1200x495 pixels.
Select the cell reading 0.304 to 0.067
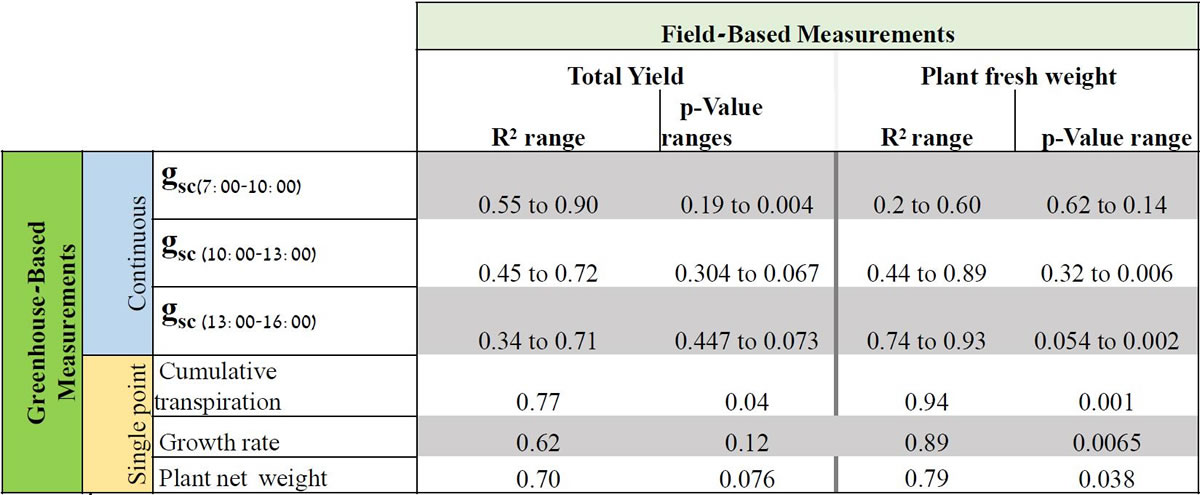(747, 274)
